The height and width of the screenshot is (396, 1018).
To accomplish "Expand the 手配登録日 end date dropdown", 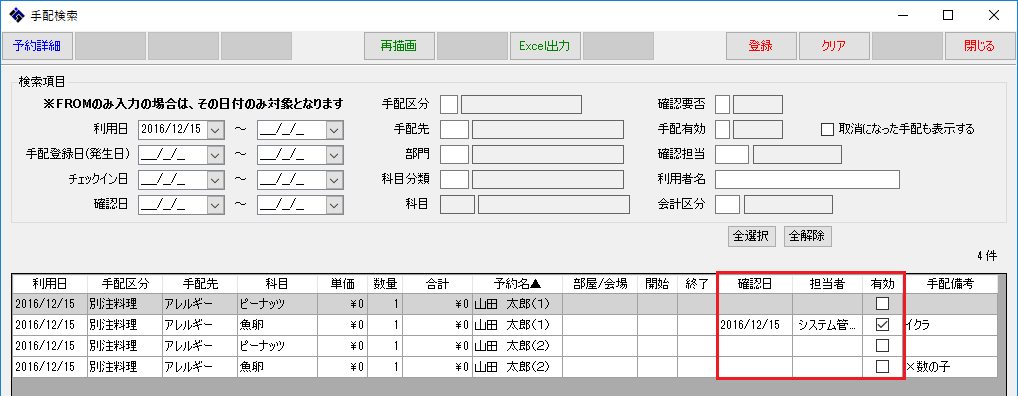I will (x=334, y=155).
